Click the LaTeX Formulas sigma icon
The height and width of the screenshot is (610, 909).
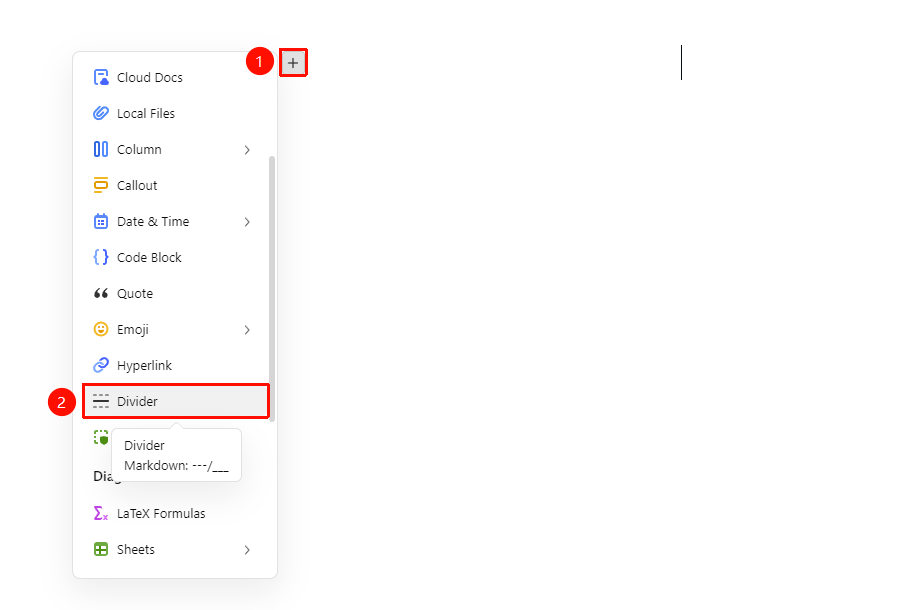click(x=101, y=513)
